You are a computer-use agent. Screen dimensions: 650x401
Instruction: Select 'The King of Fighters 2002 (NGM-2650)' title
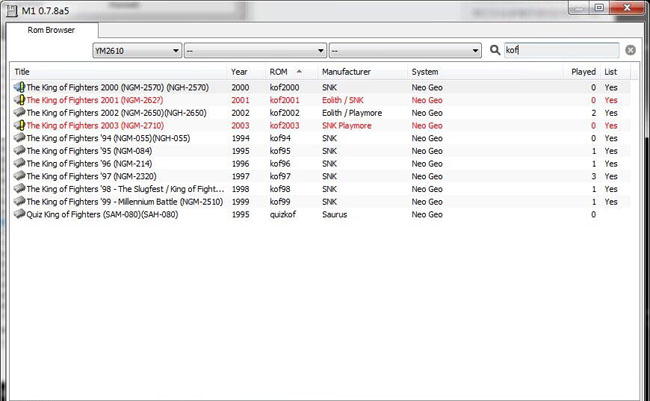[116, 113]
